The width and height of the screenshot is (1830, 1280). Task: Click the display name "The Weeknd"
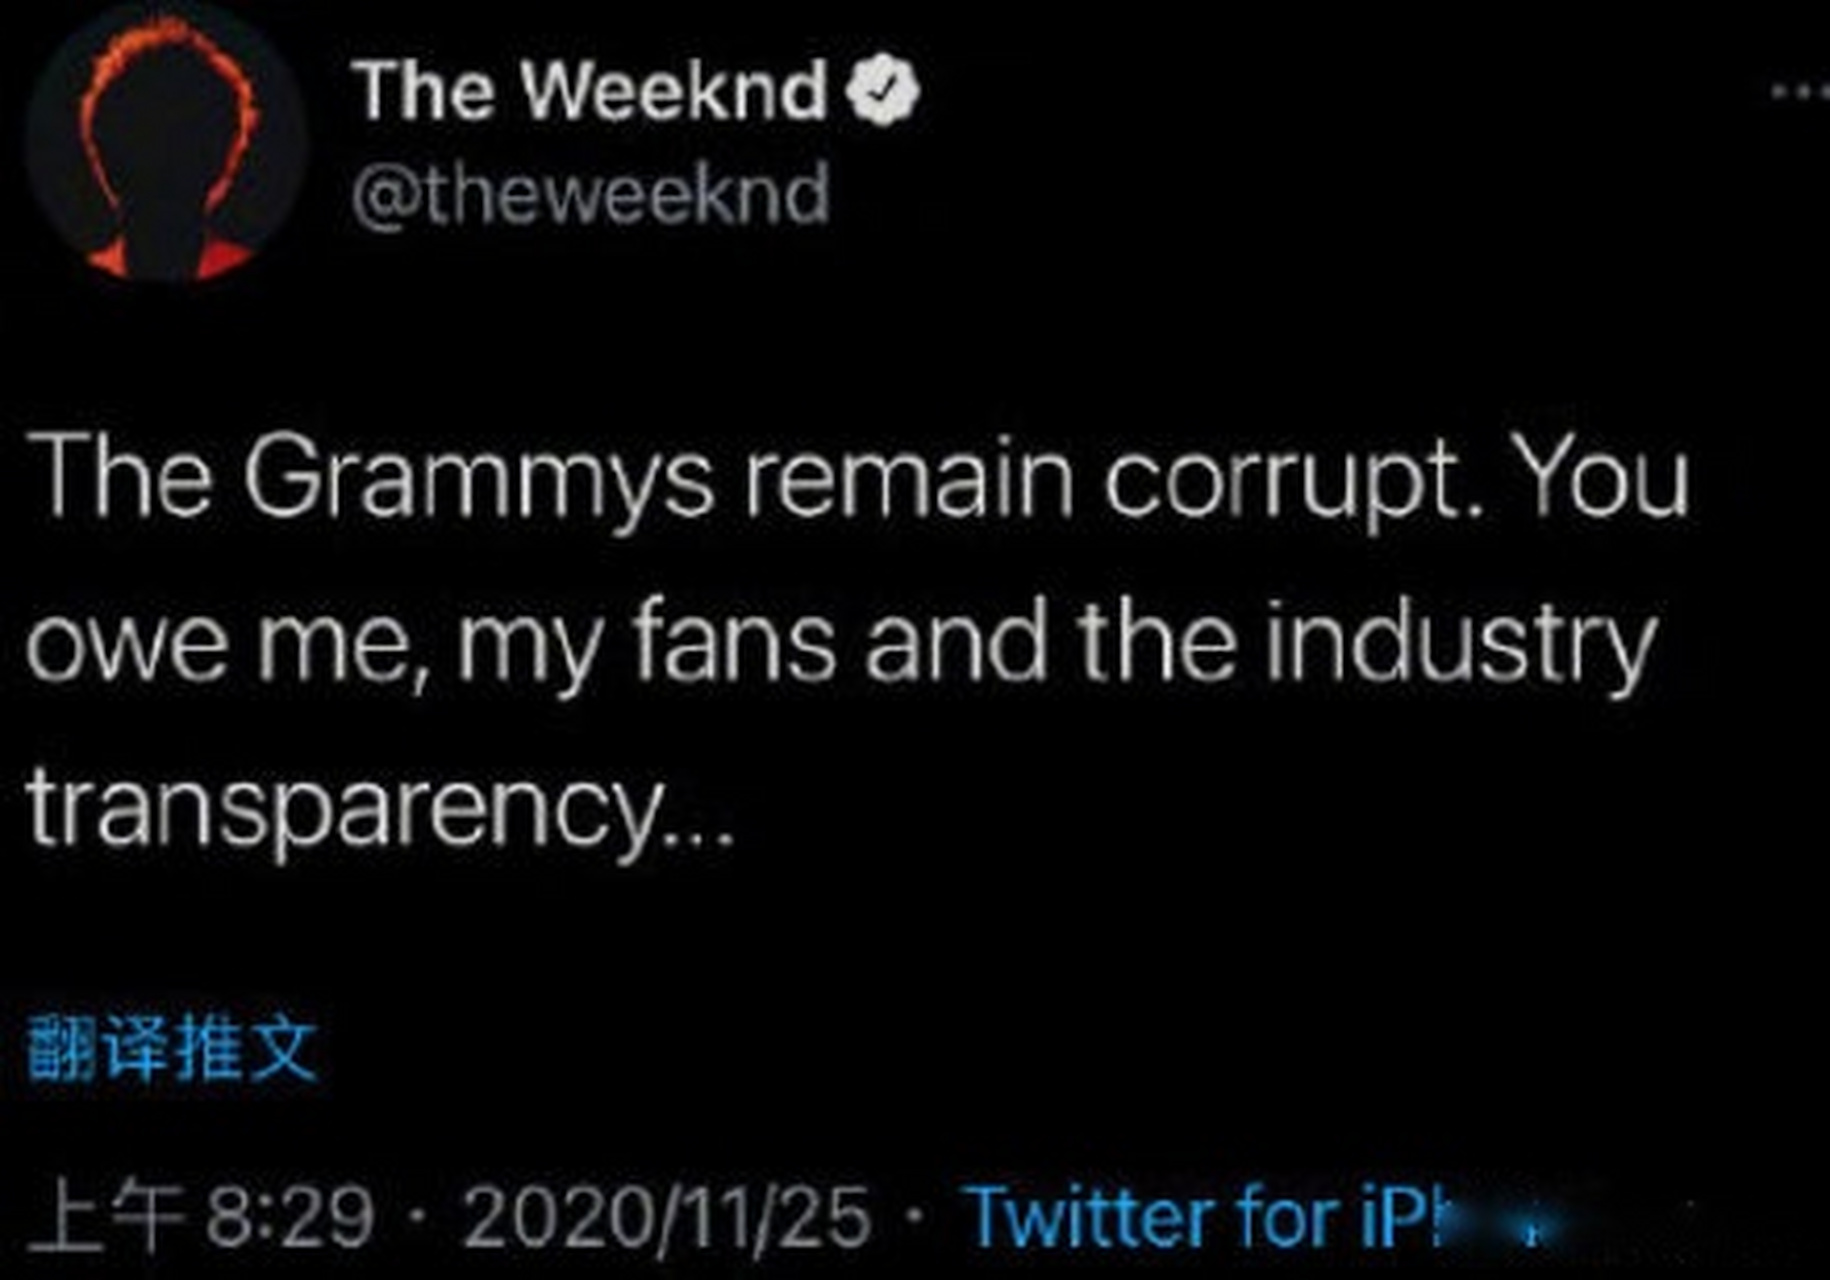[x=592, y=91]
